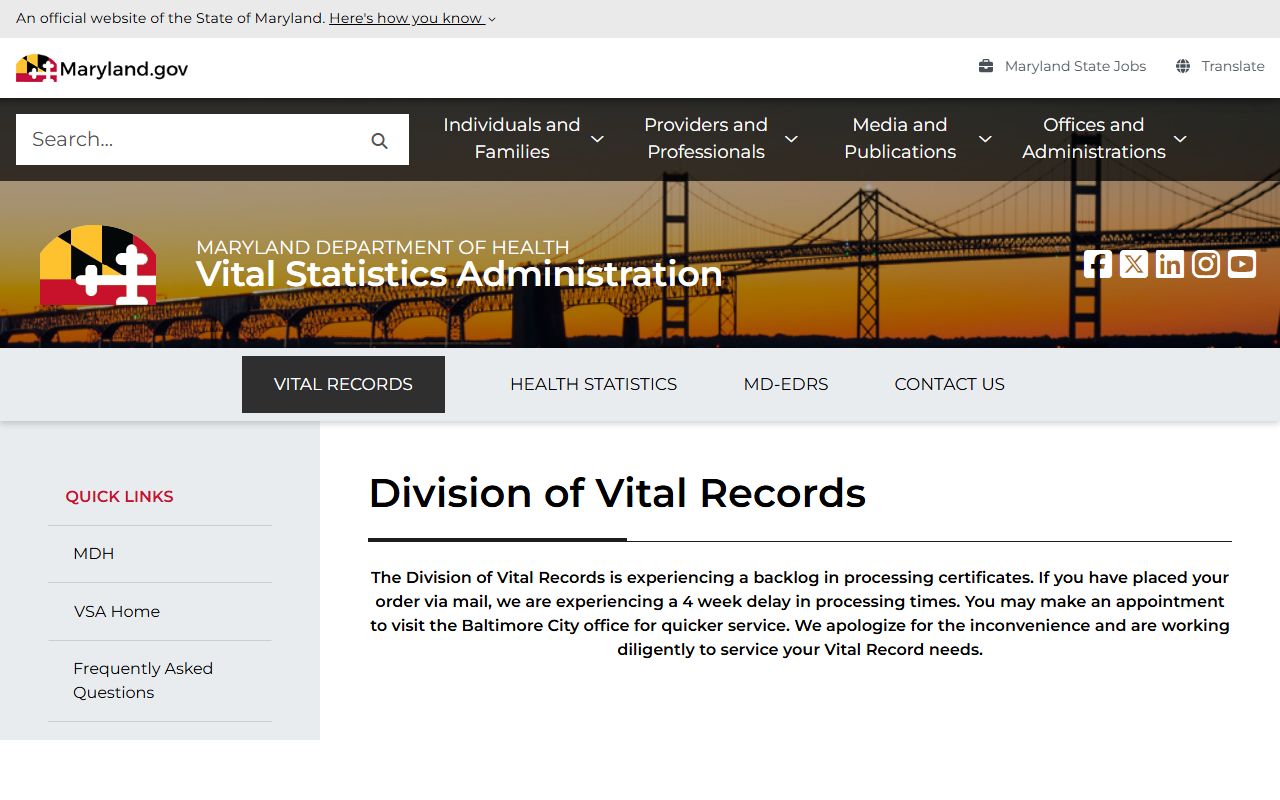
Task: Expand "Here's how you know" disclosure
Action: (x=412, y=18)
